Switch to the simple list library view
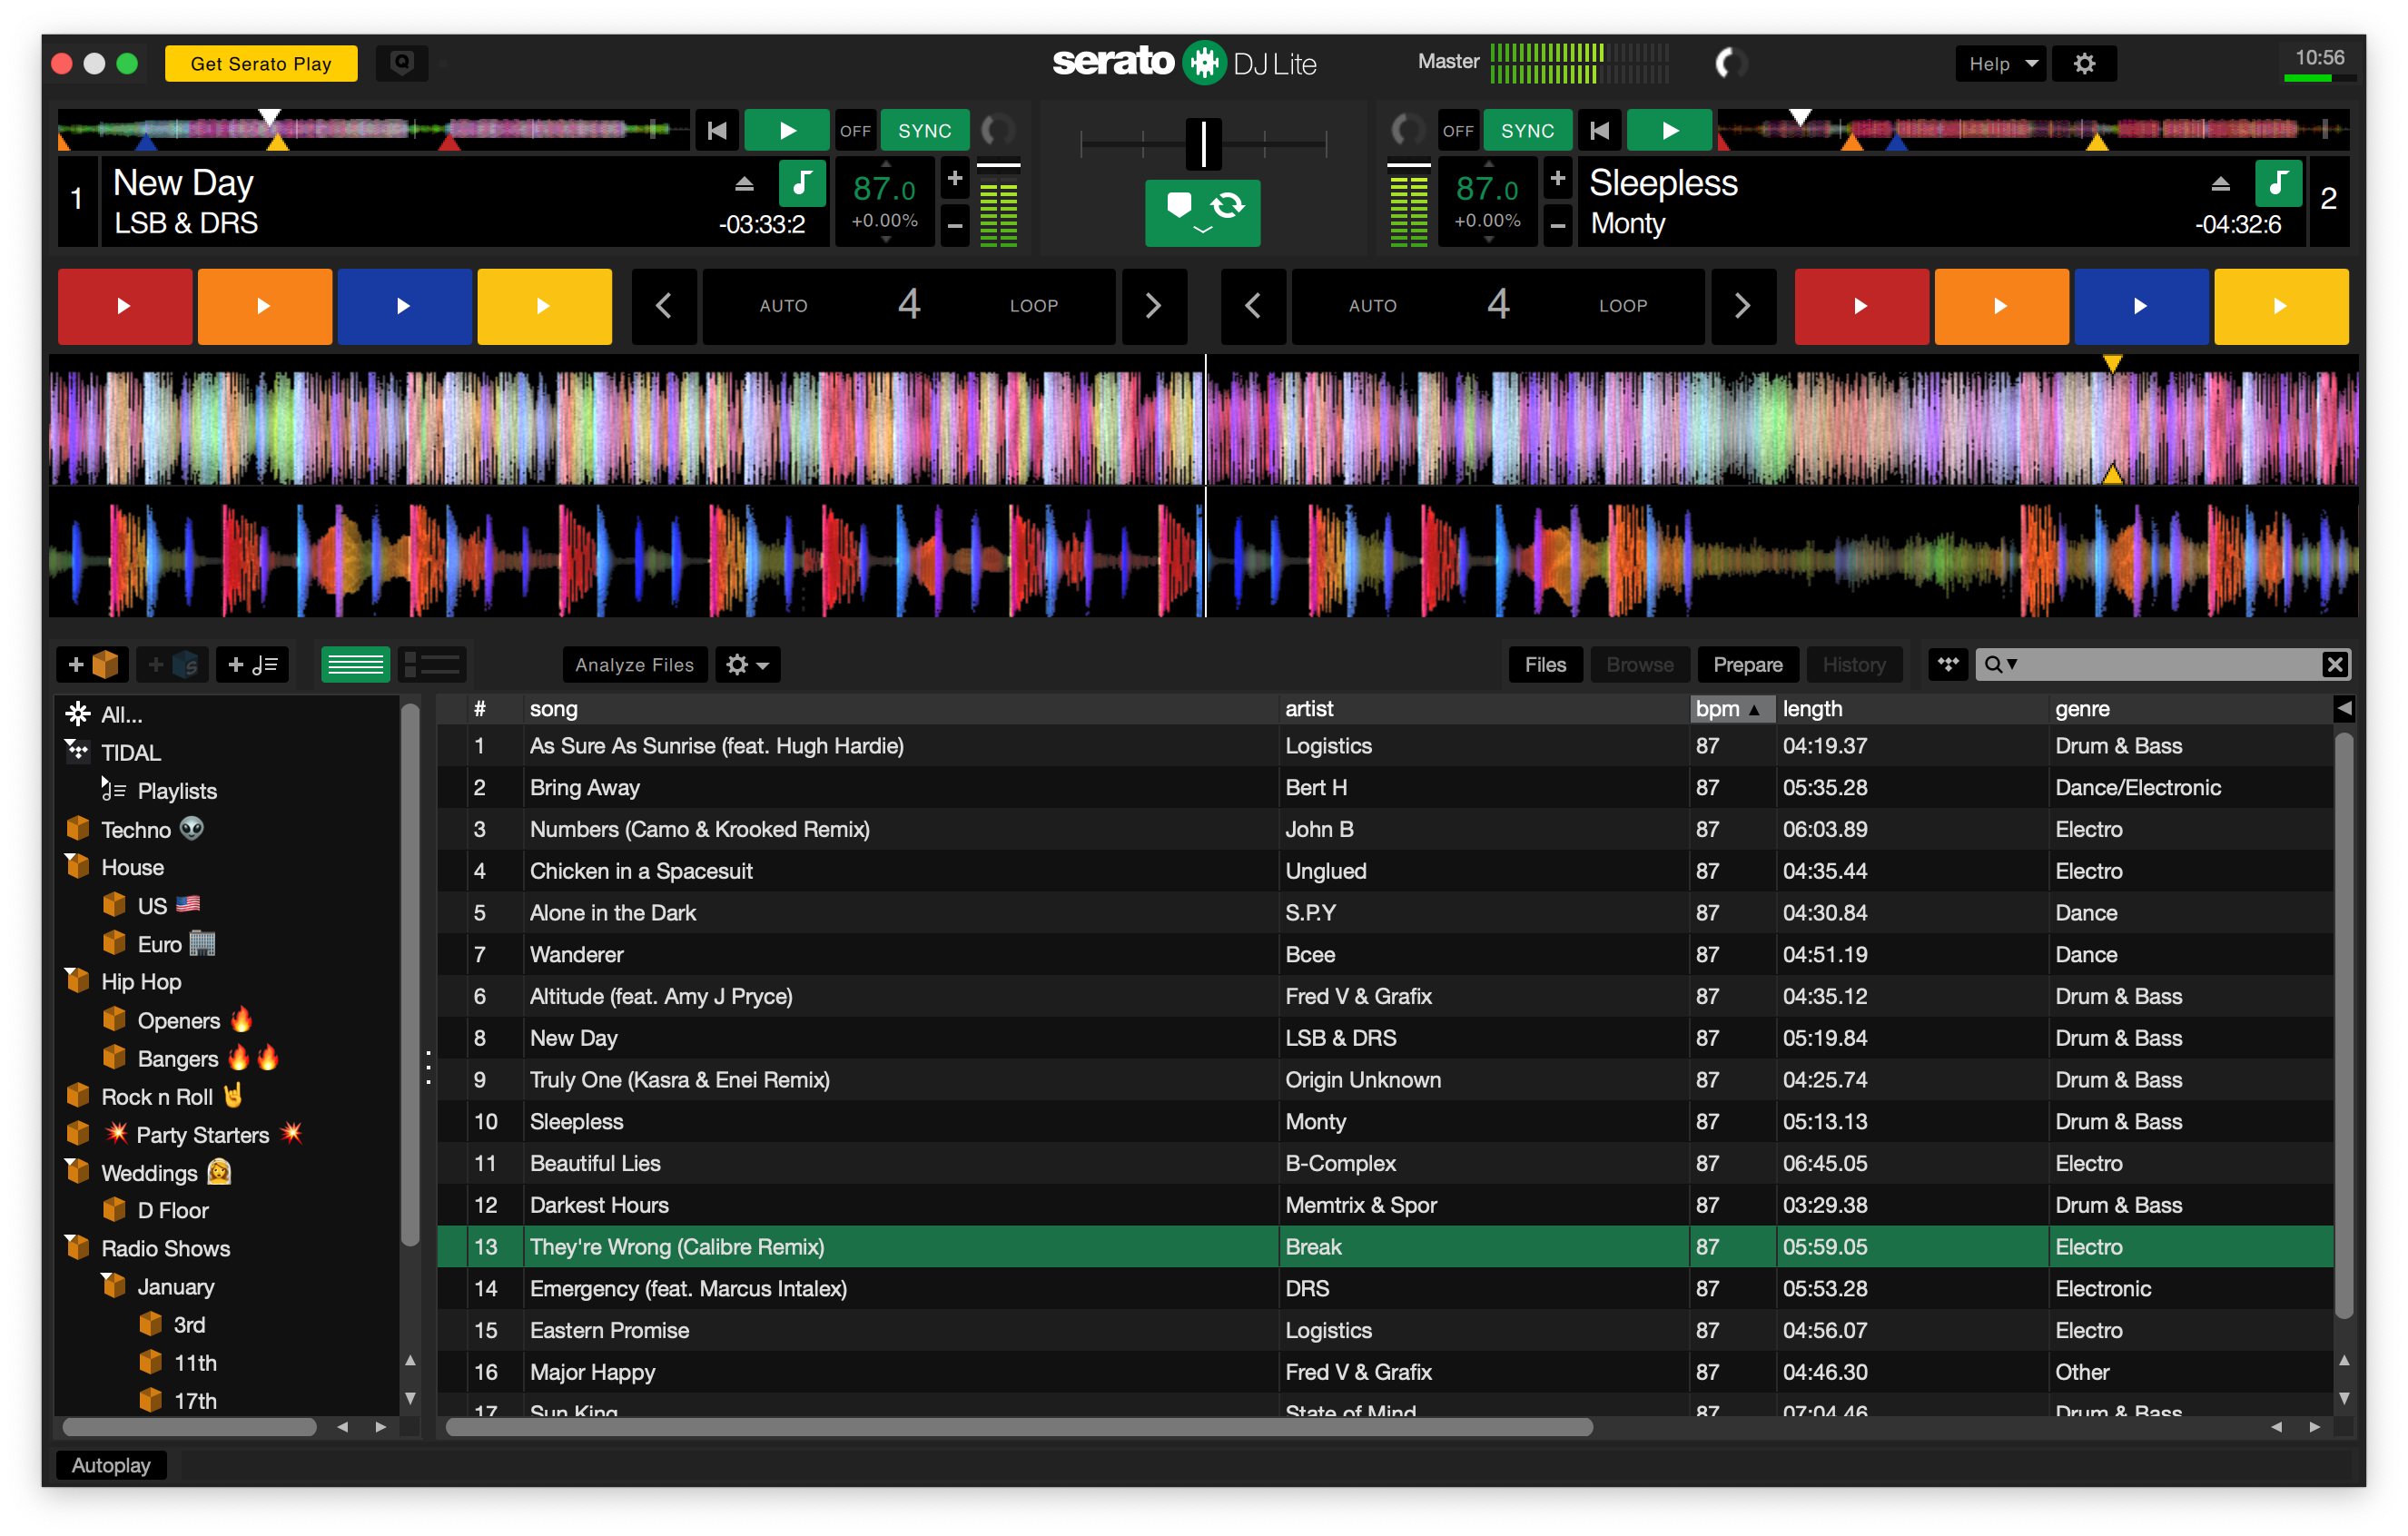The height and width of the screenshot is (1536, 2408). (355, 665)
